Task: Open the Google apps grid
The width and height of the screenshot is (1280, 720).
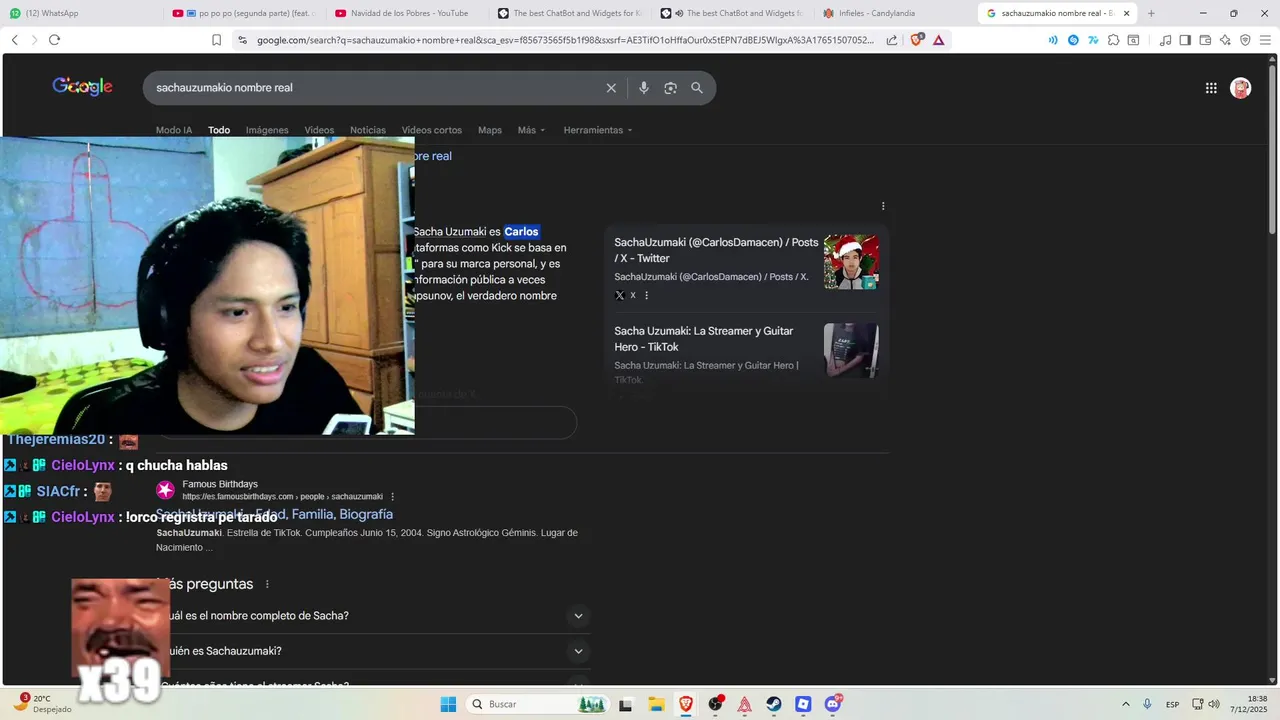Action: (x=1211, y=88)
